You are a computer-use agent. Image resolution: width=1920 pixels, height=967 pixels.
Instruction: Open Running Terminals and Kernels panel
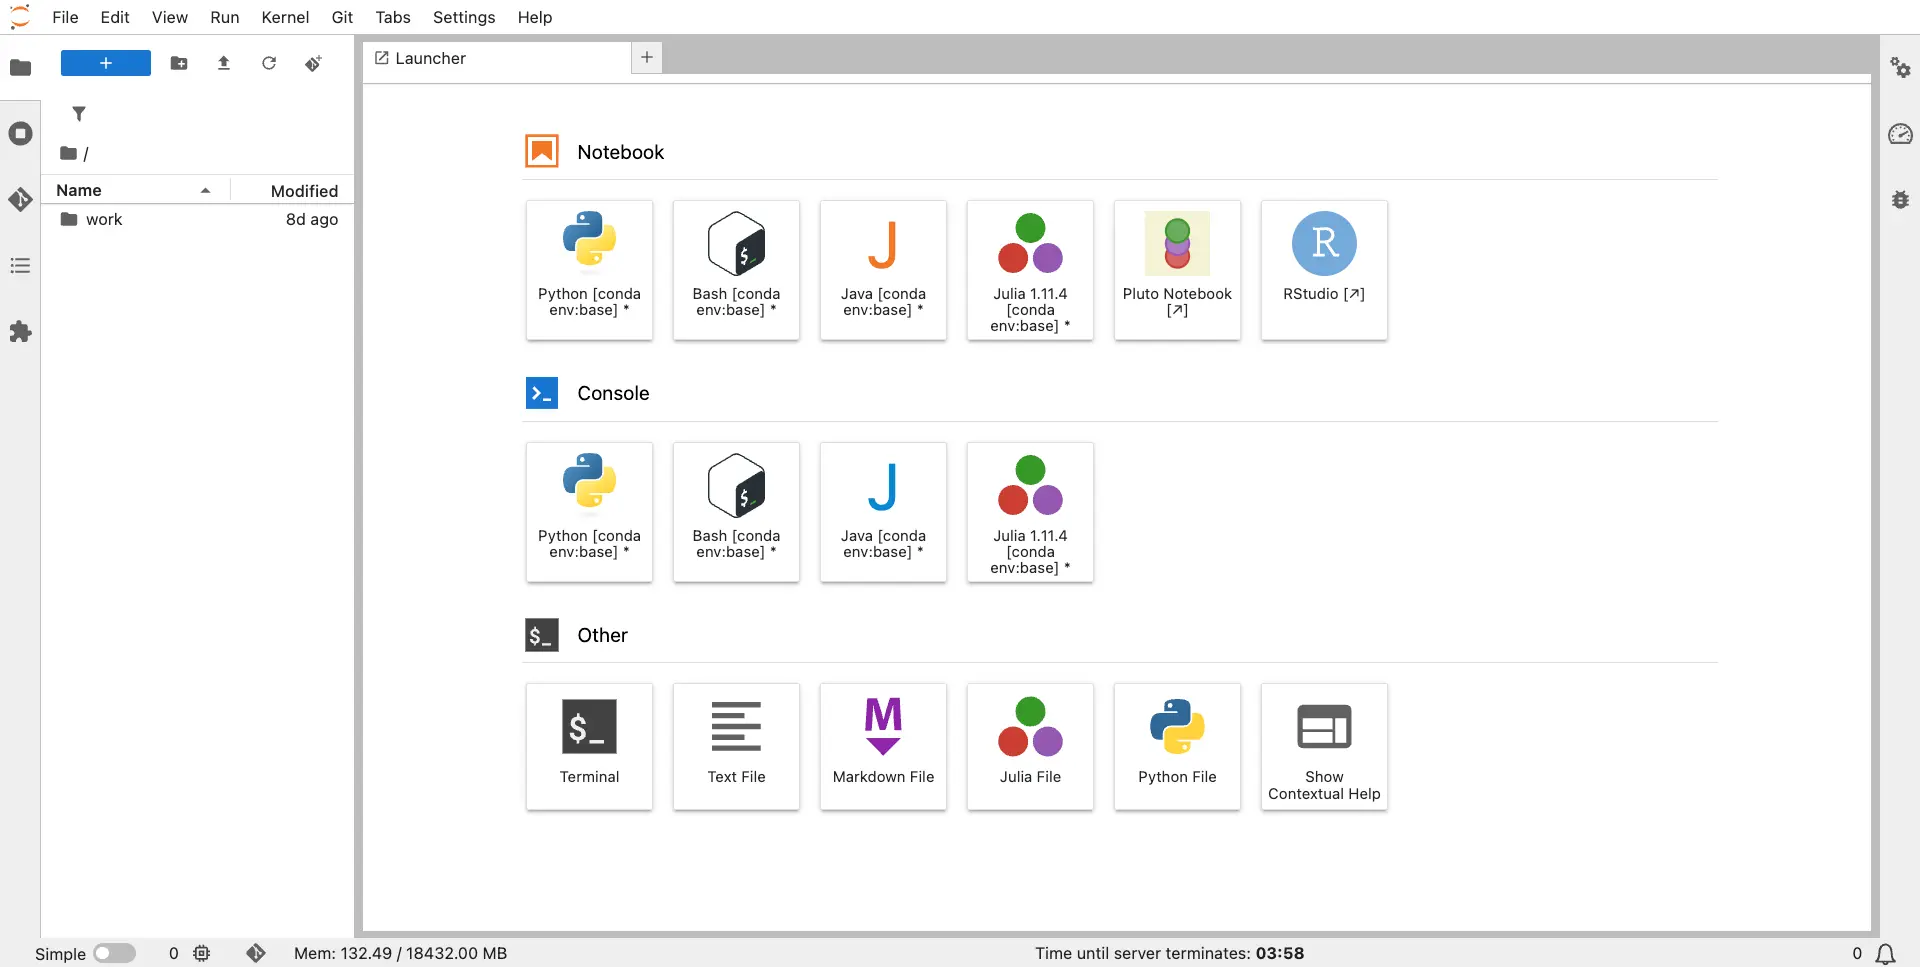[x=20, y=134]
